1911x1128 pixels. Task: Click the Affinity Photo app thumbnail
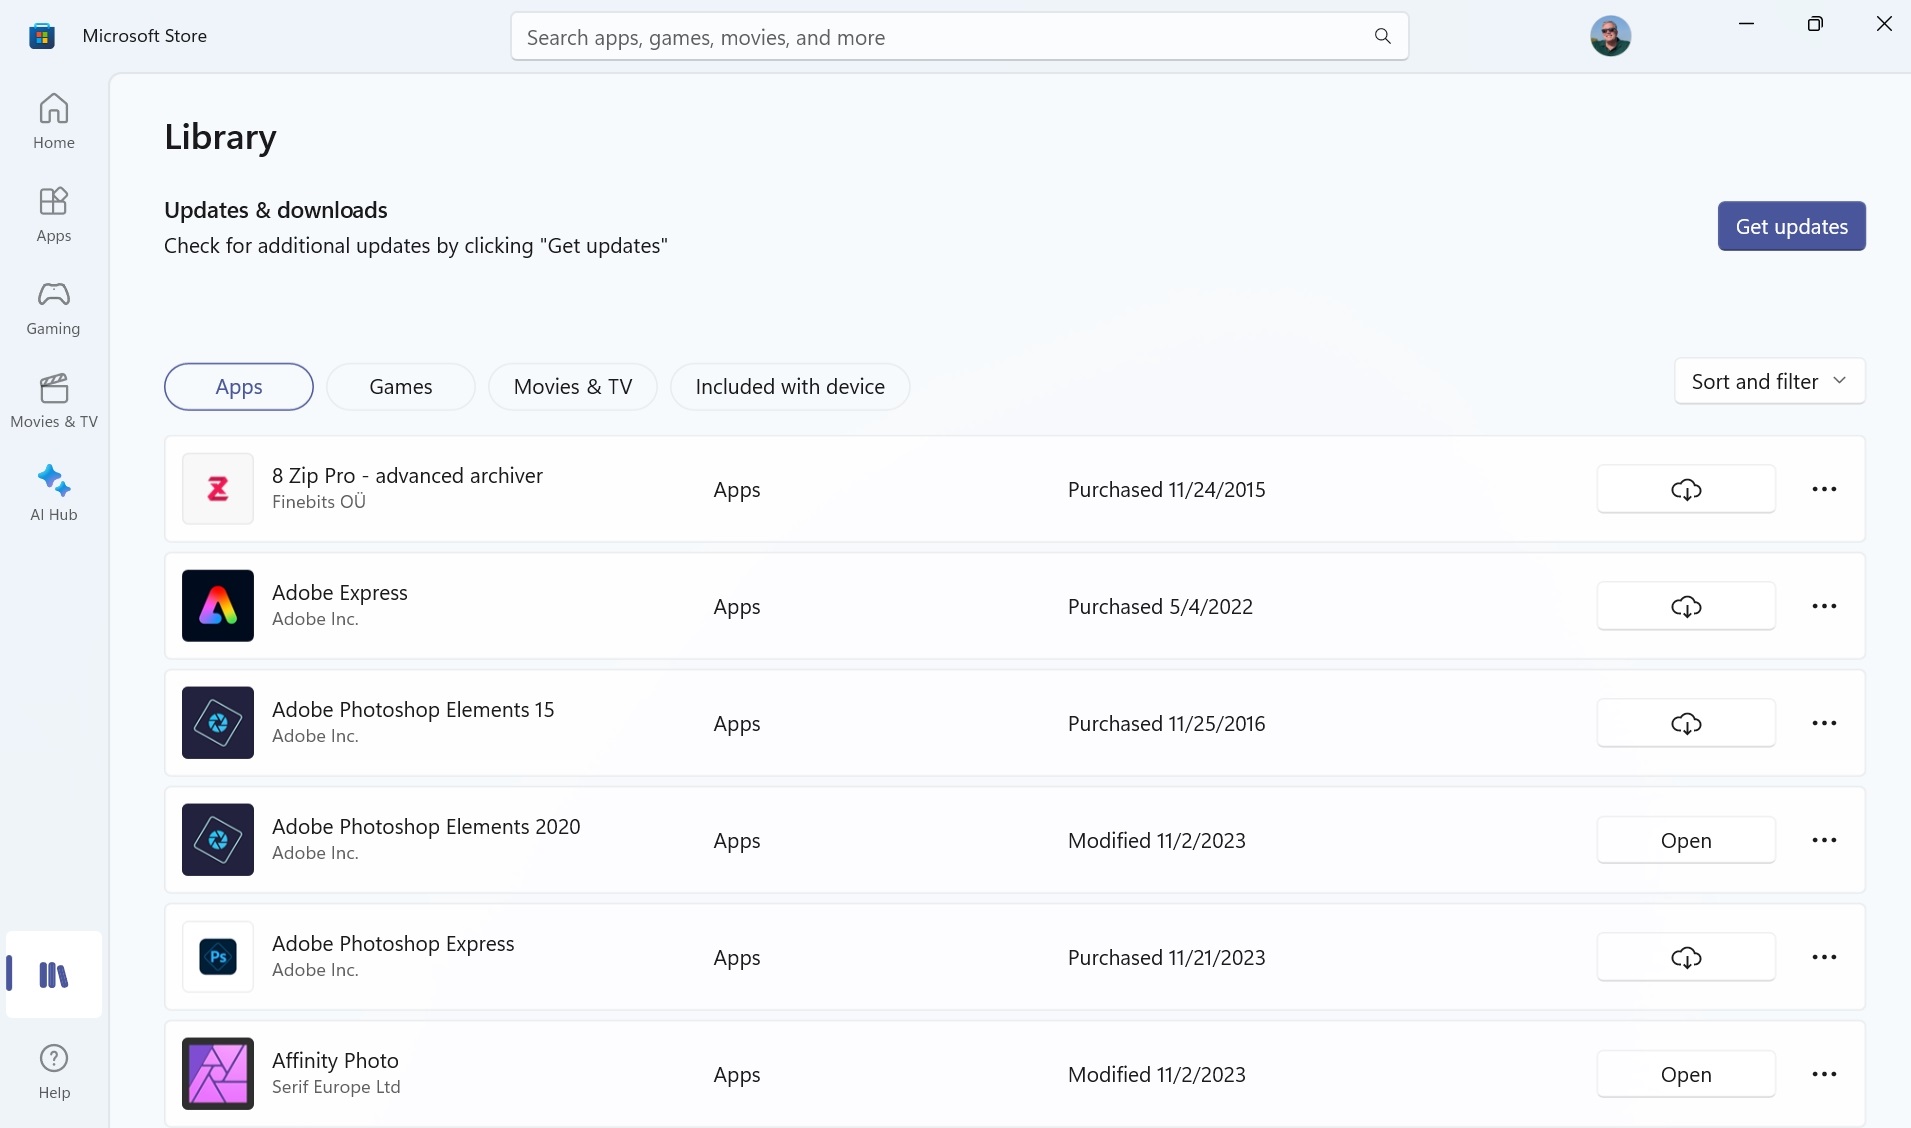218,1074
